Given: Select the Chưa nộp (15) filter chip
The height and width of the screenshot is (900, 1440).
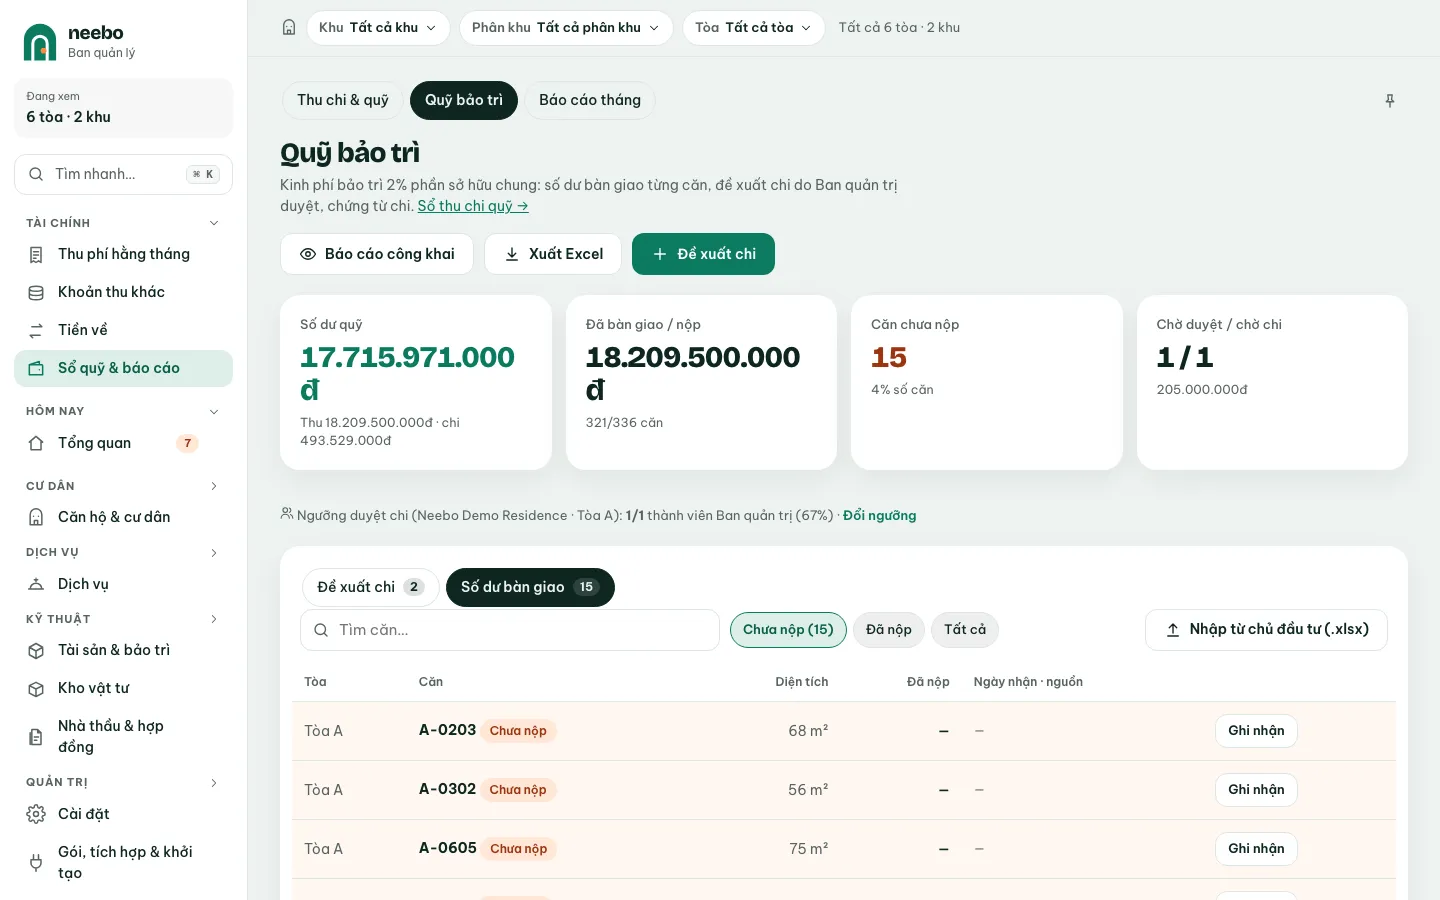Looking at the screenshot, I should (788, 630).
